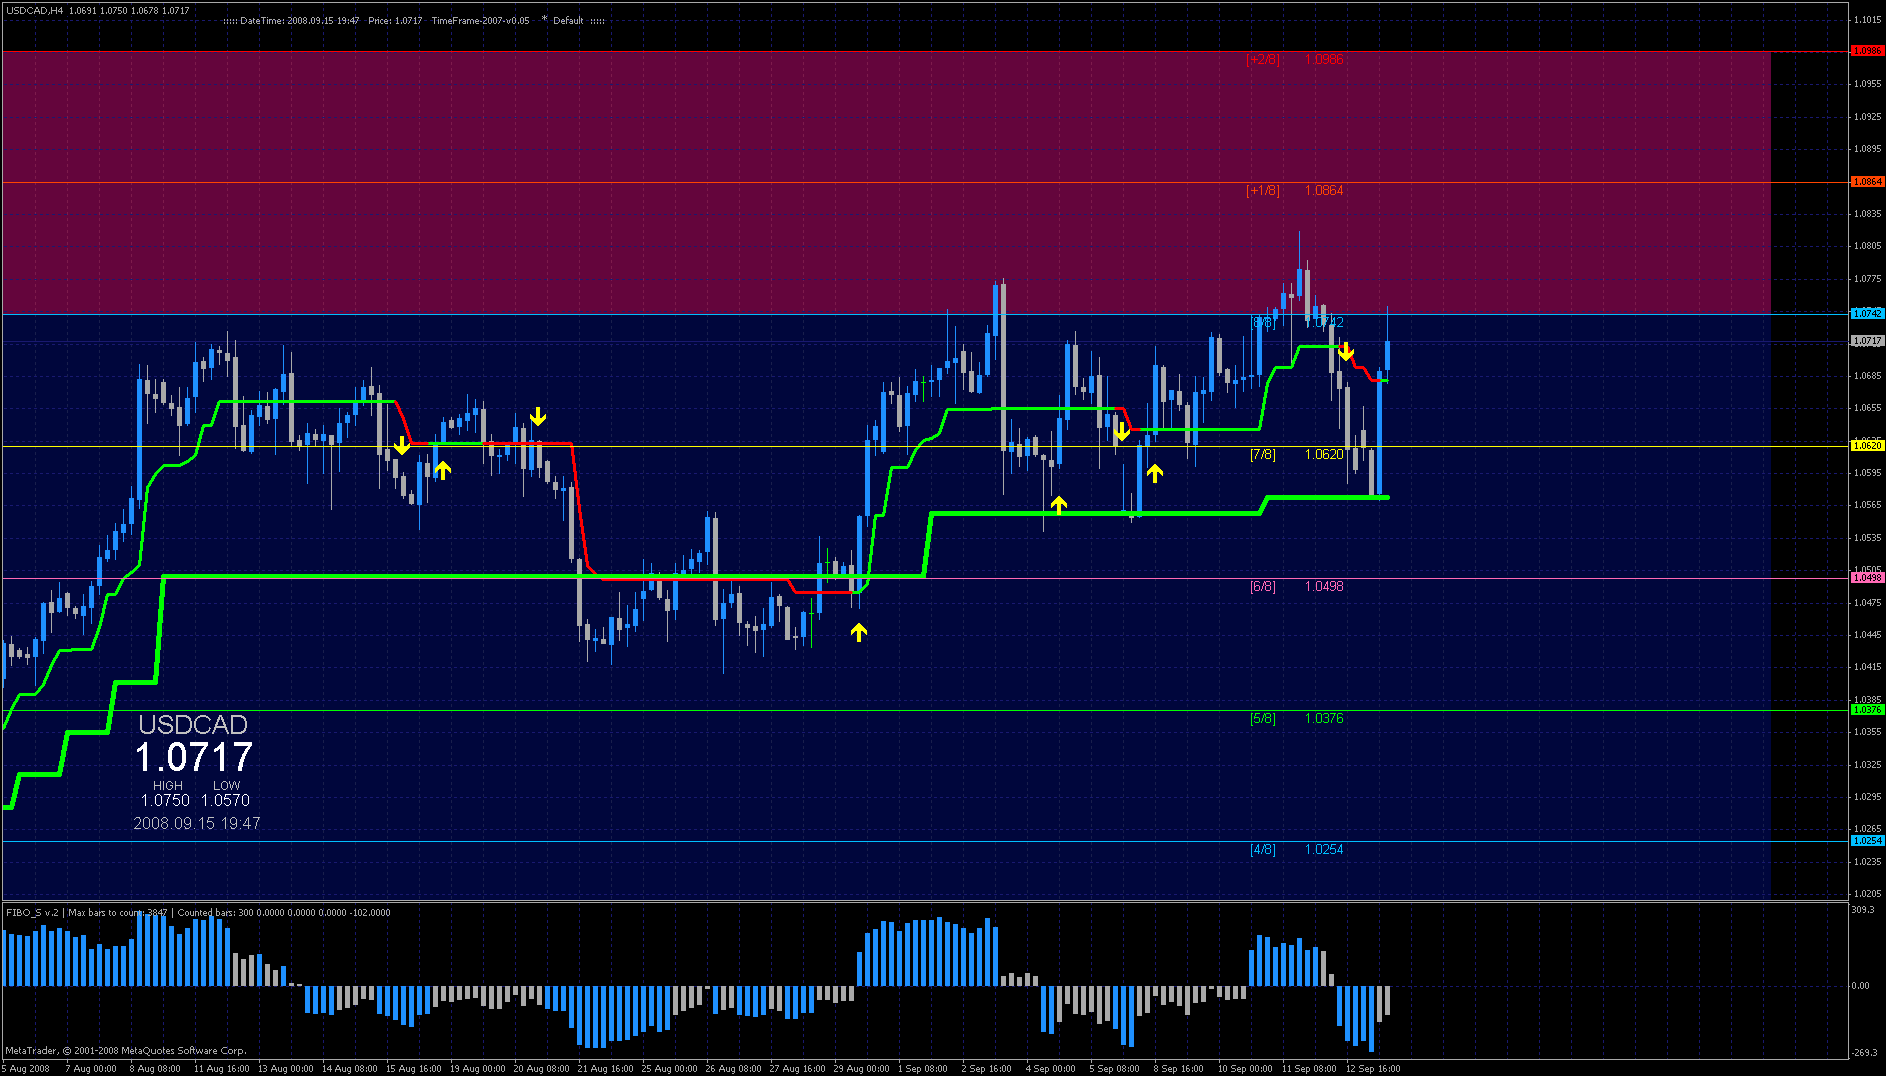Viewport: 1886px width, 1076px height.
Task: Click the '1.0570' low value
Action: [225, 800]
